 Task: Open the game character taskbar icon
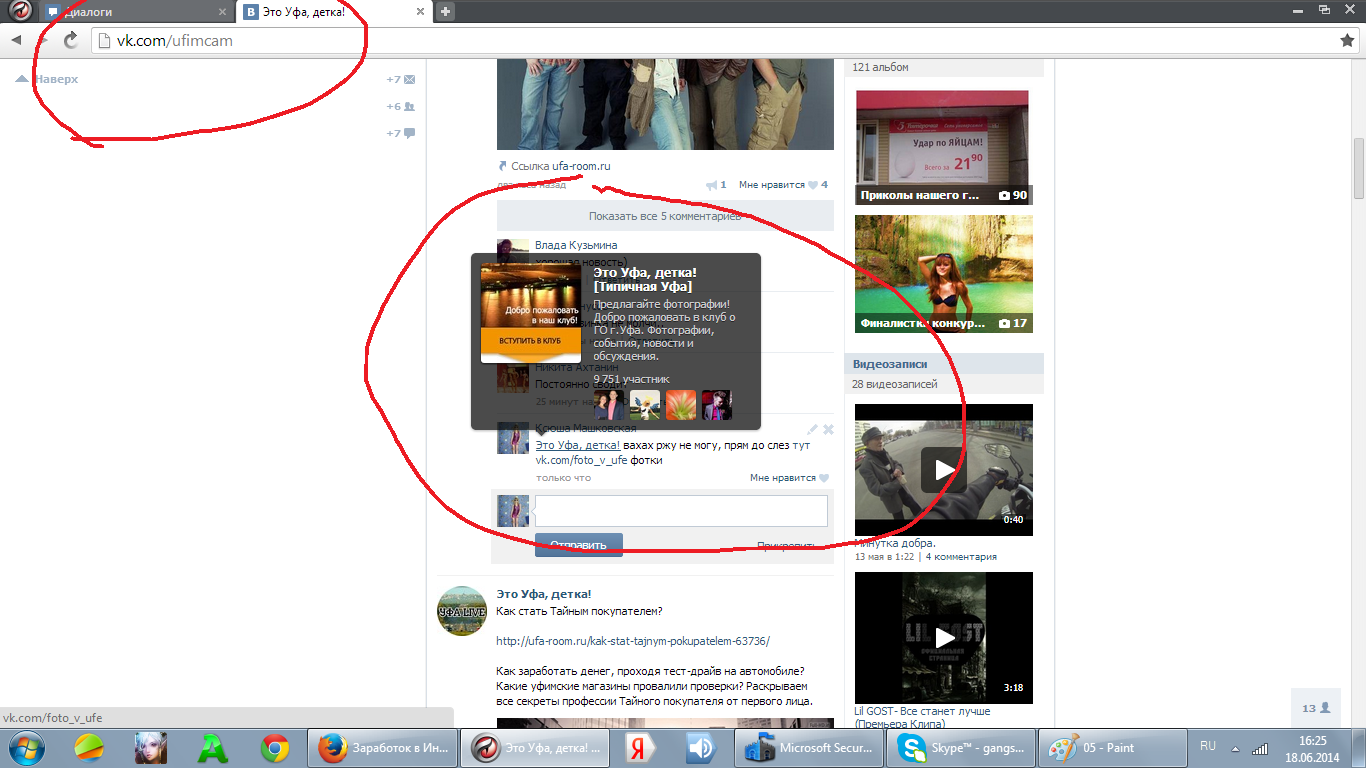(x=151, y=747)
